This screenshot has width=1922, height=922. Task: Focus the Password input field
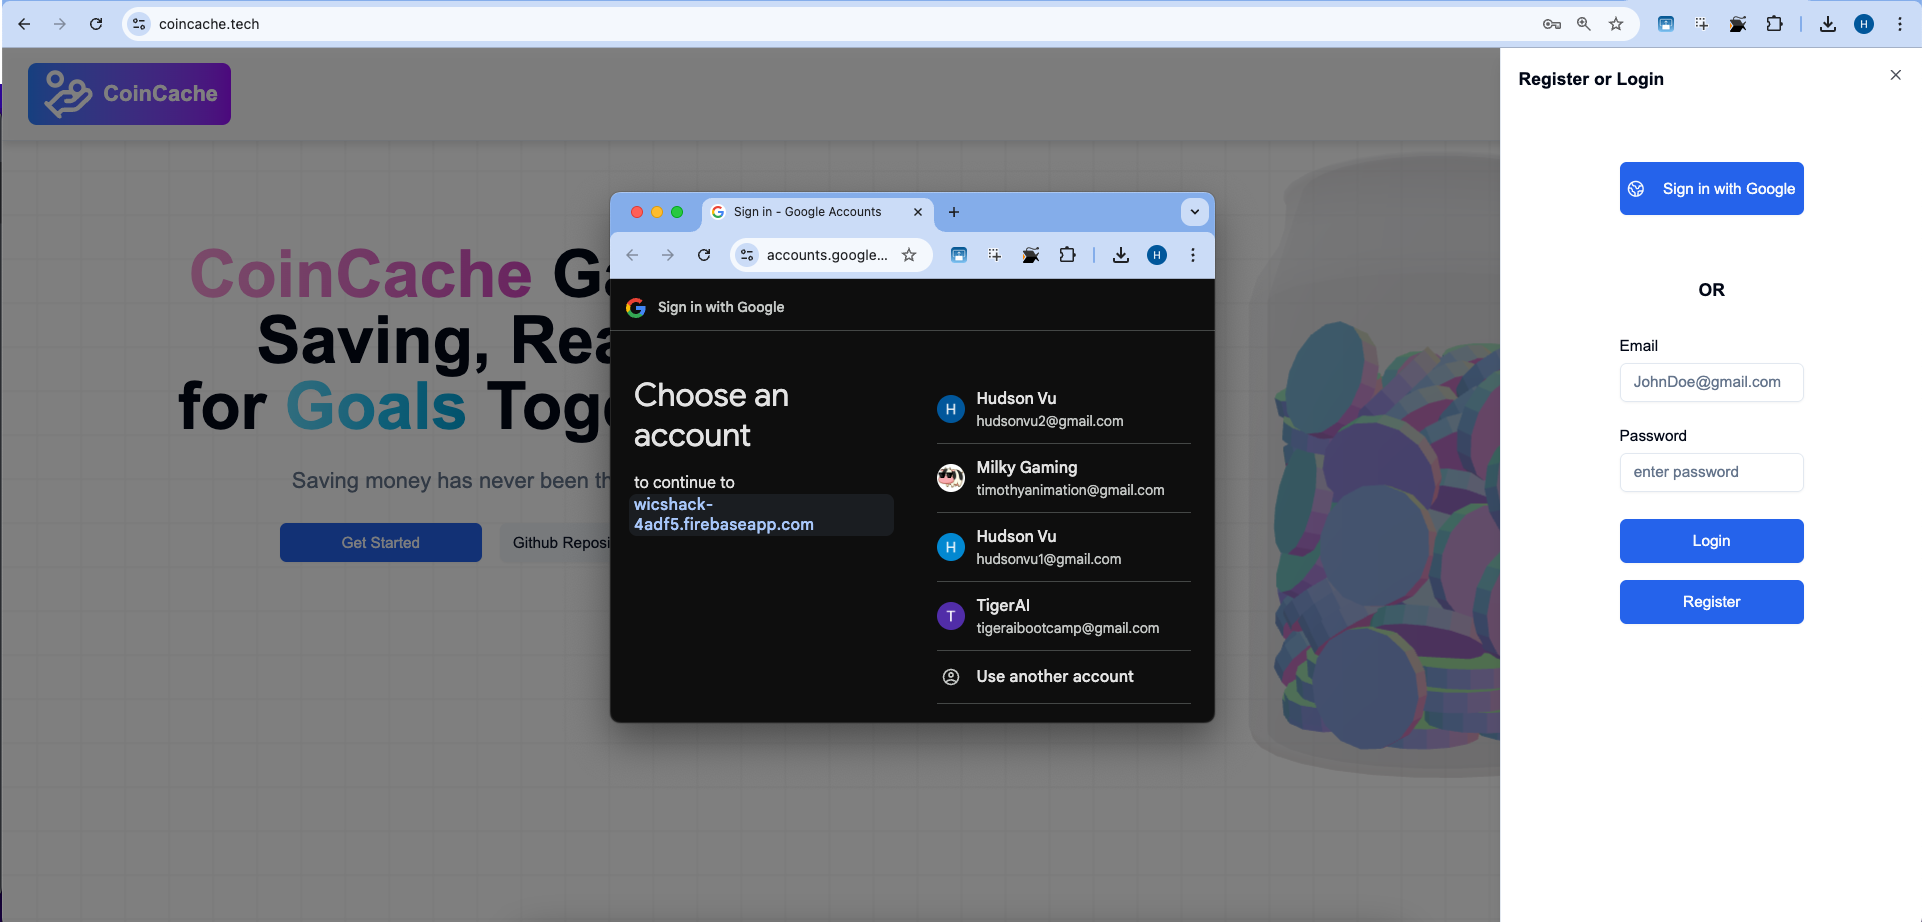(x=1712, y=472)
